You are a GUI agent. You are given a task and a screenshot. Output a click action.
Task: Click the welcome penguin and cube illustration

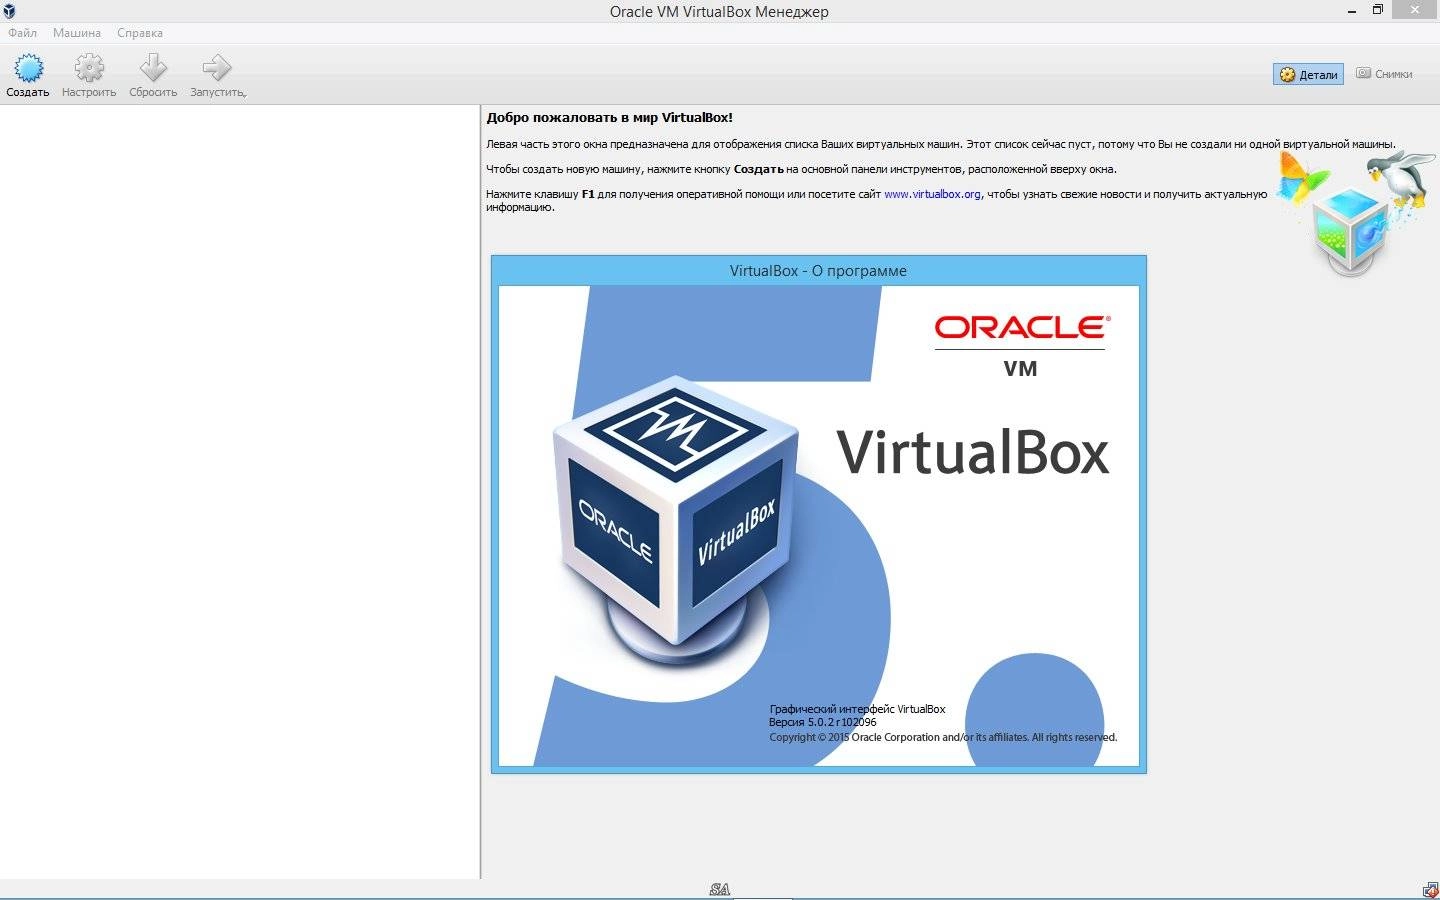pyautogui.click(x=1356, y=212)
